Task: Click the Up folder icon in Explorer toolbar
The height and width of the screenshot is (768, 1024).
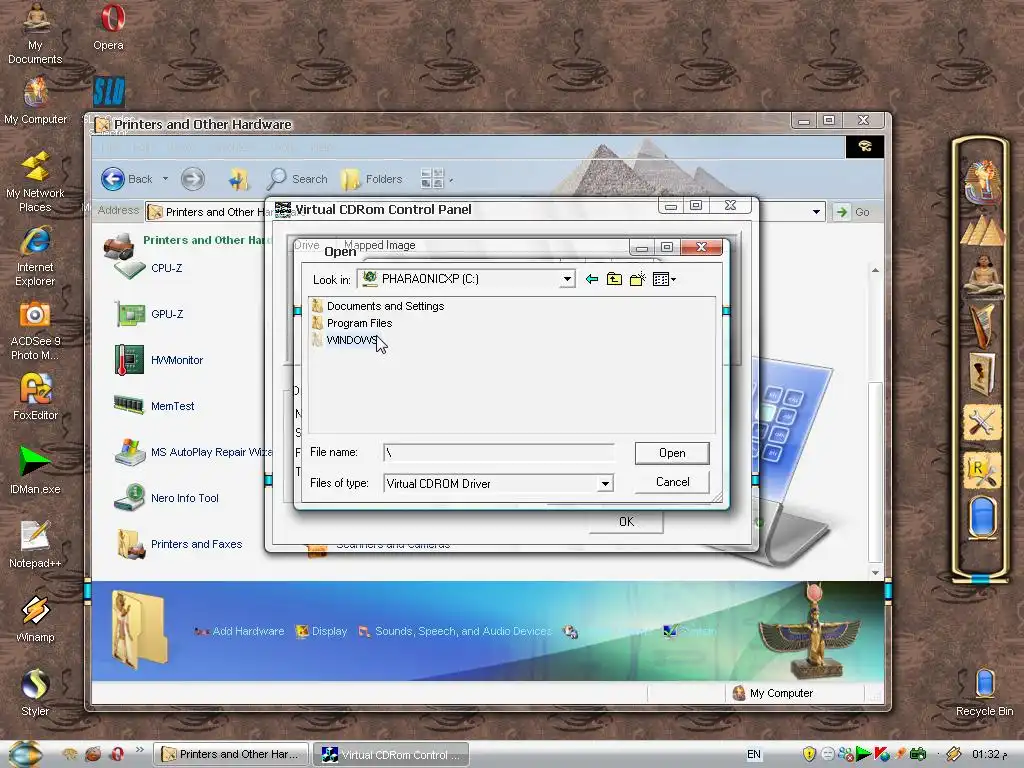Action: pyautogui.click(x=238, y=179)
